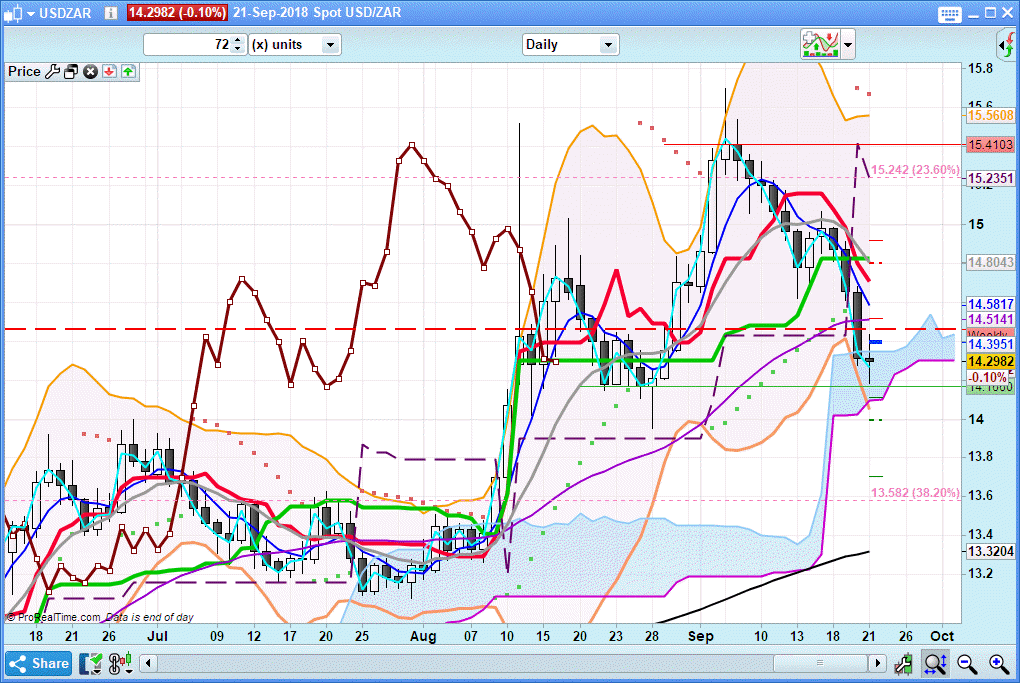The height and width of the screenshot is (683, 1020).
Task: Click the 15.5608 orange price axis label
Action: [x=990, y=115]
